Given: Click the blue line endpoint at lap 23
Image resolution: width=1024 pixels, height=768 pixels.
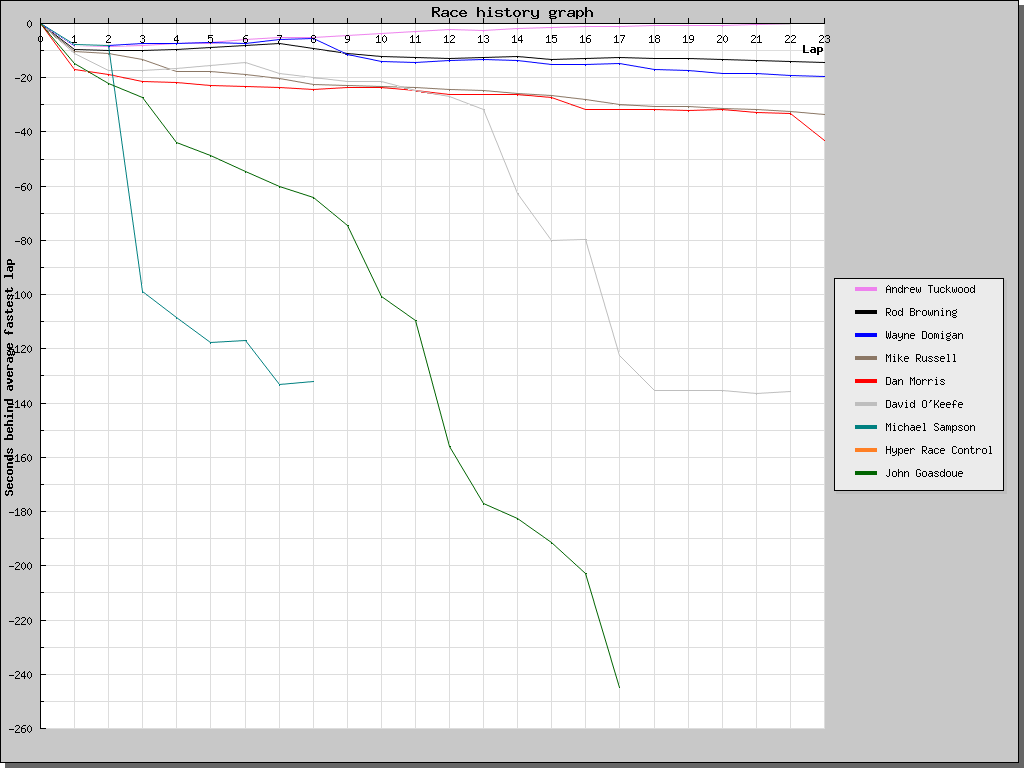Looking at the screenshot, I should tap(824, 76).
